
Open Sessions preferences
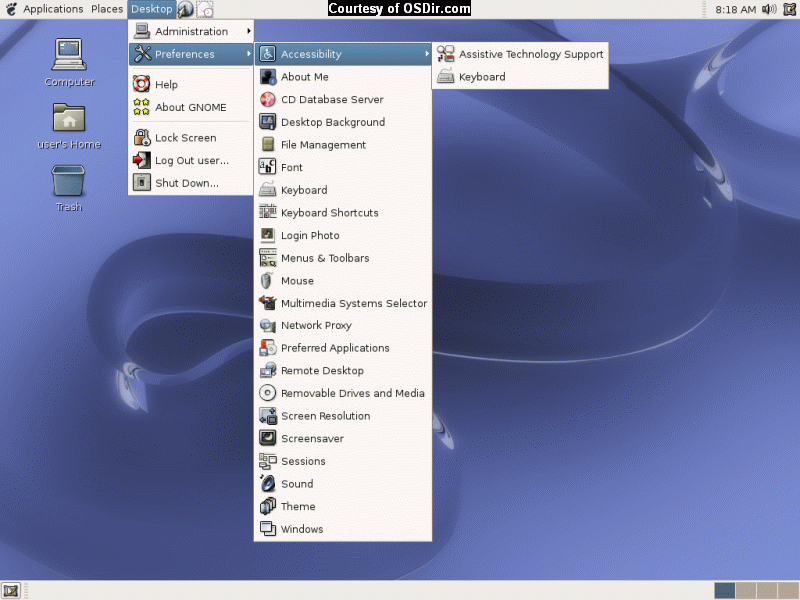click(343, 461)
